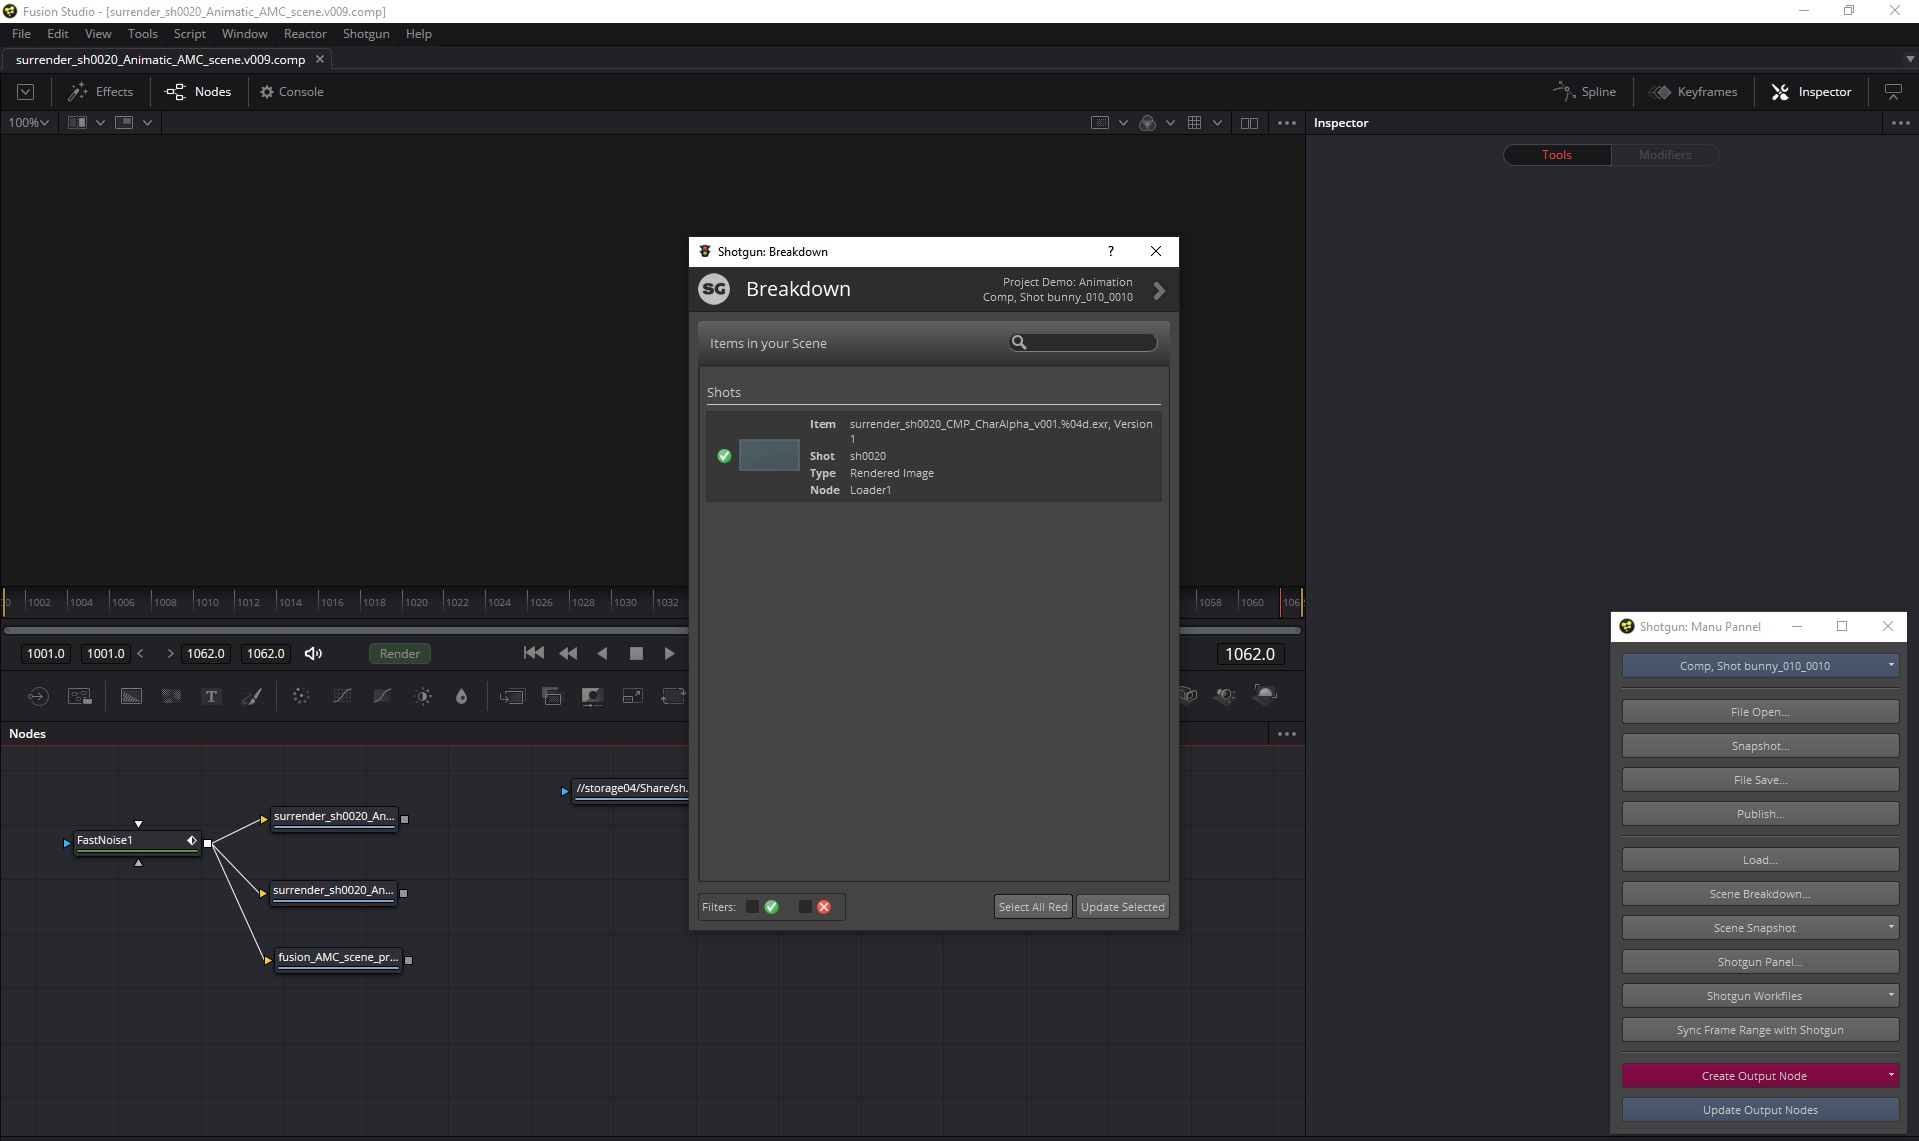Click Sync Frame Range with Shotgun
This screenshot has height=1141, width=1919.
pyautogui.click(x=1760, y=1030)
